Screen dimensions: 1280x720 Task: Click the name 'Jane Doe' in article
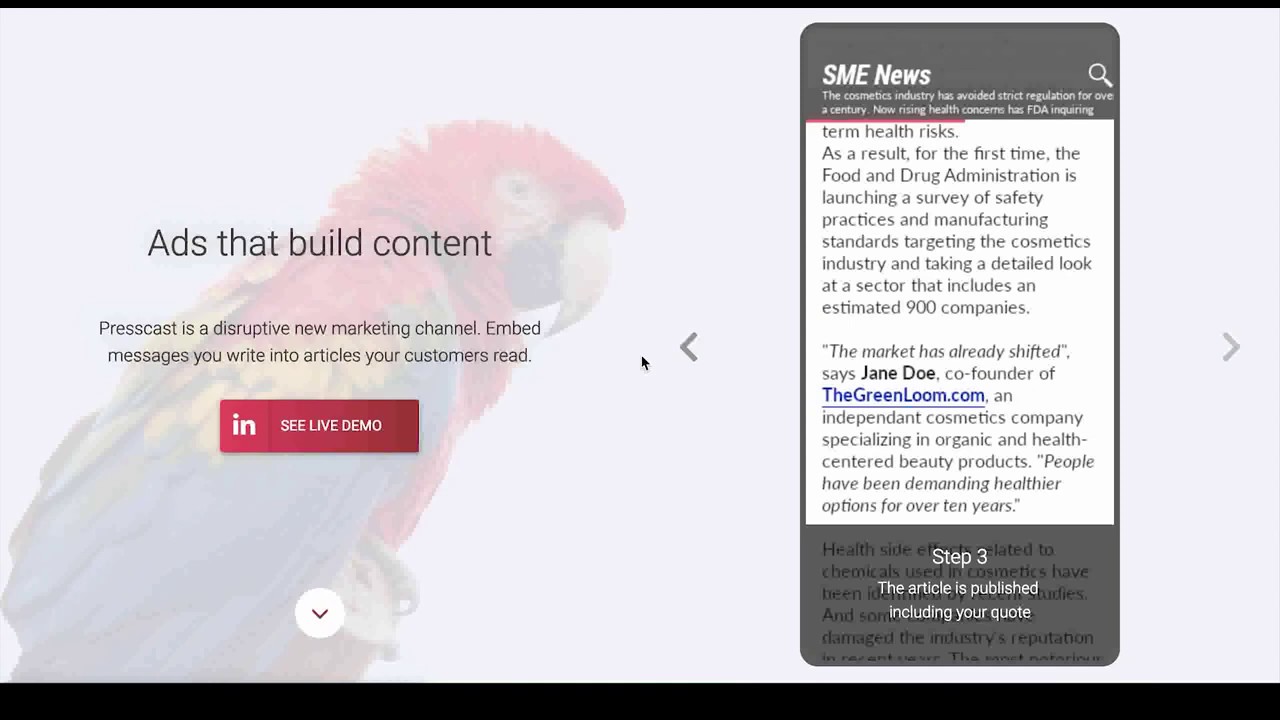click(x=898, y=373)
